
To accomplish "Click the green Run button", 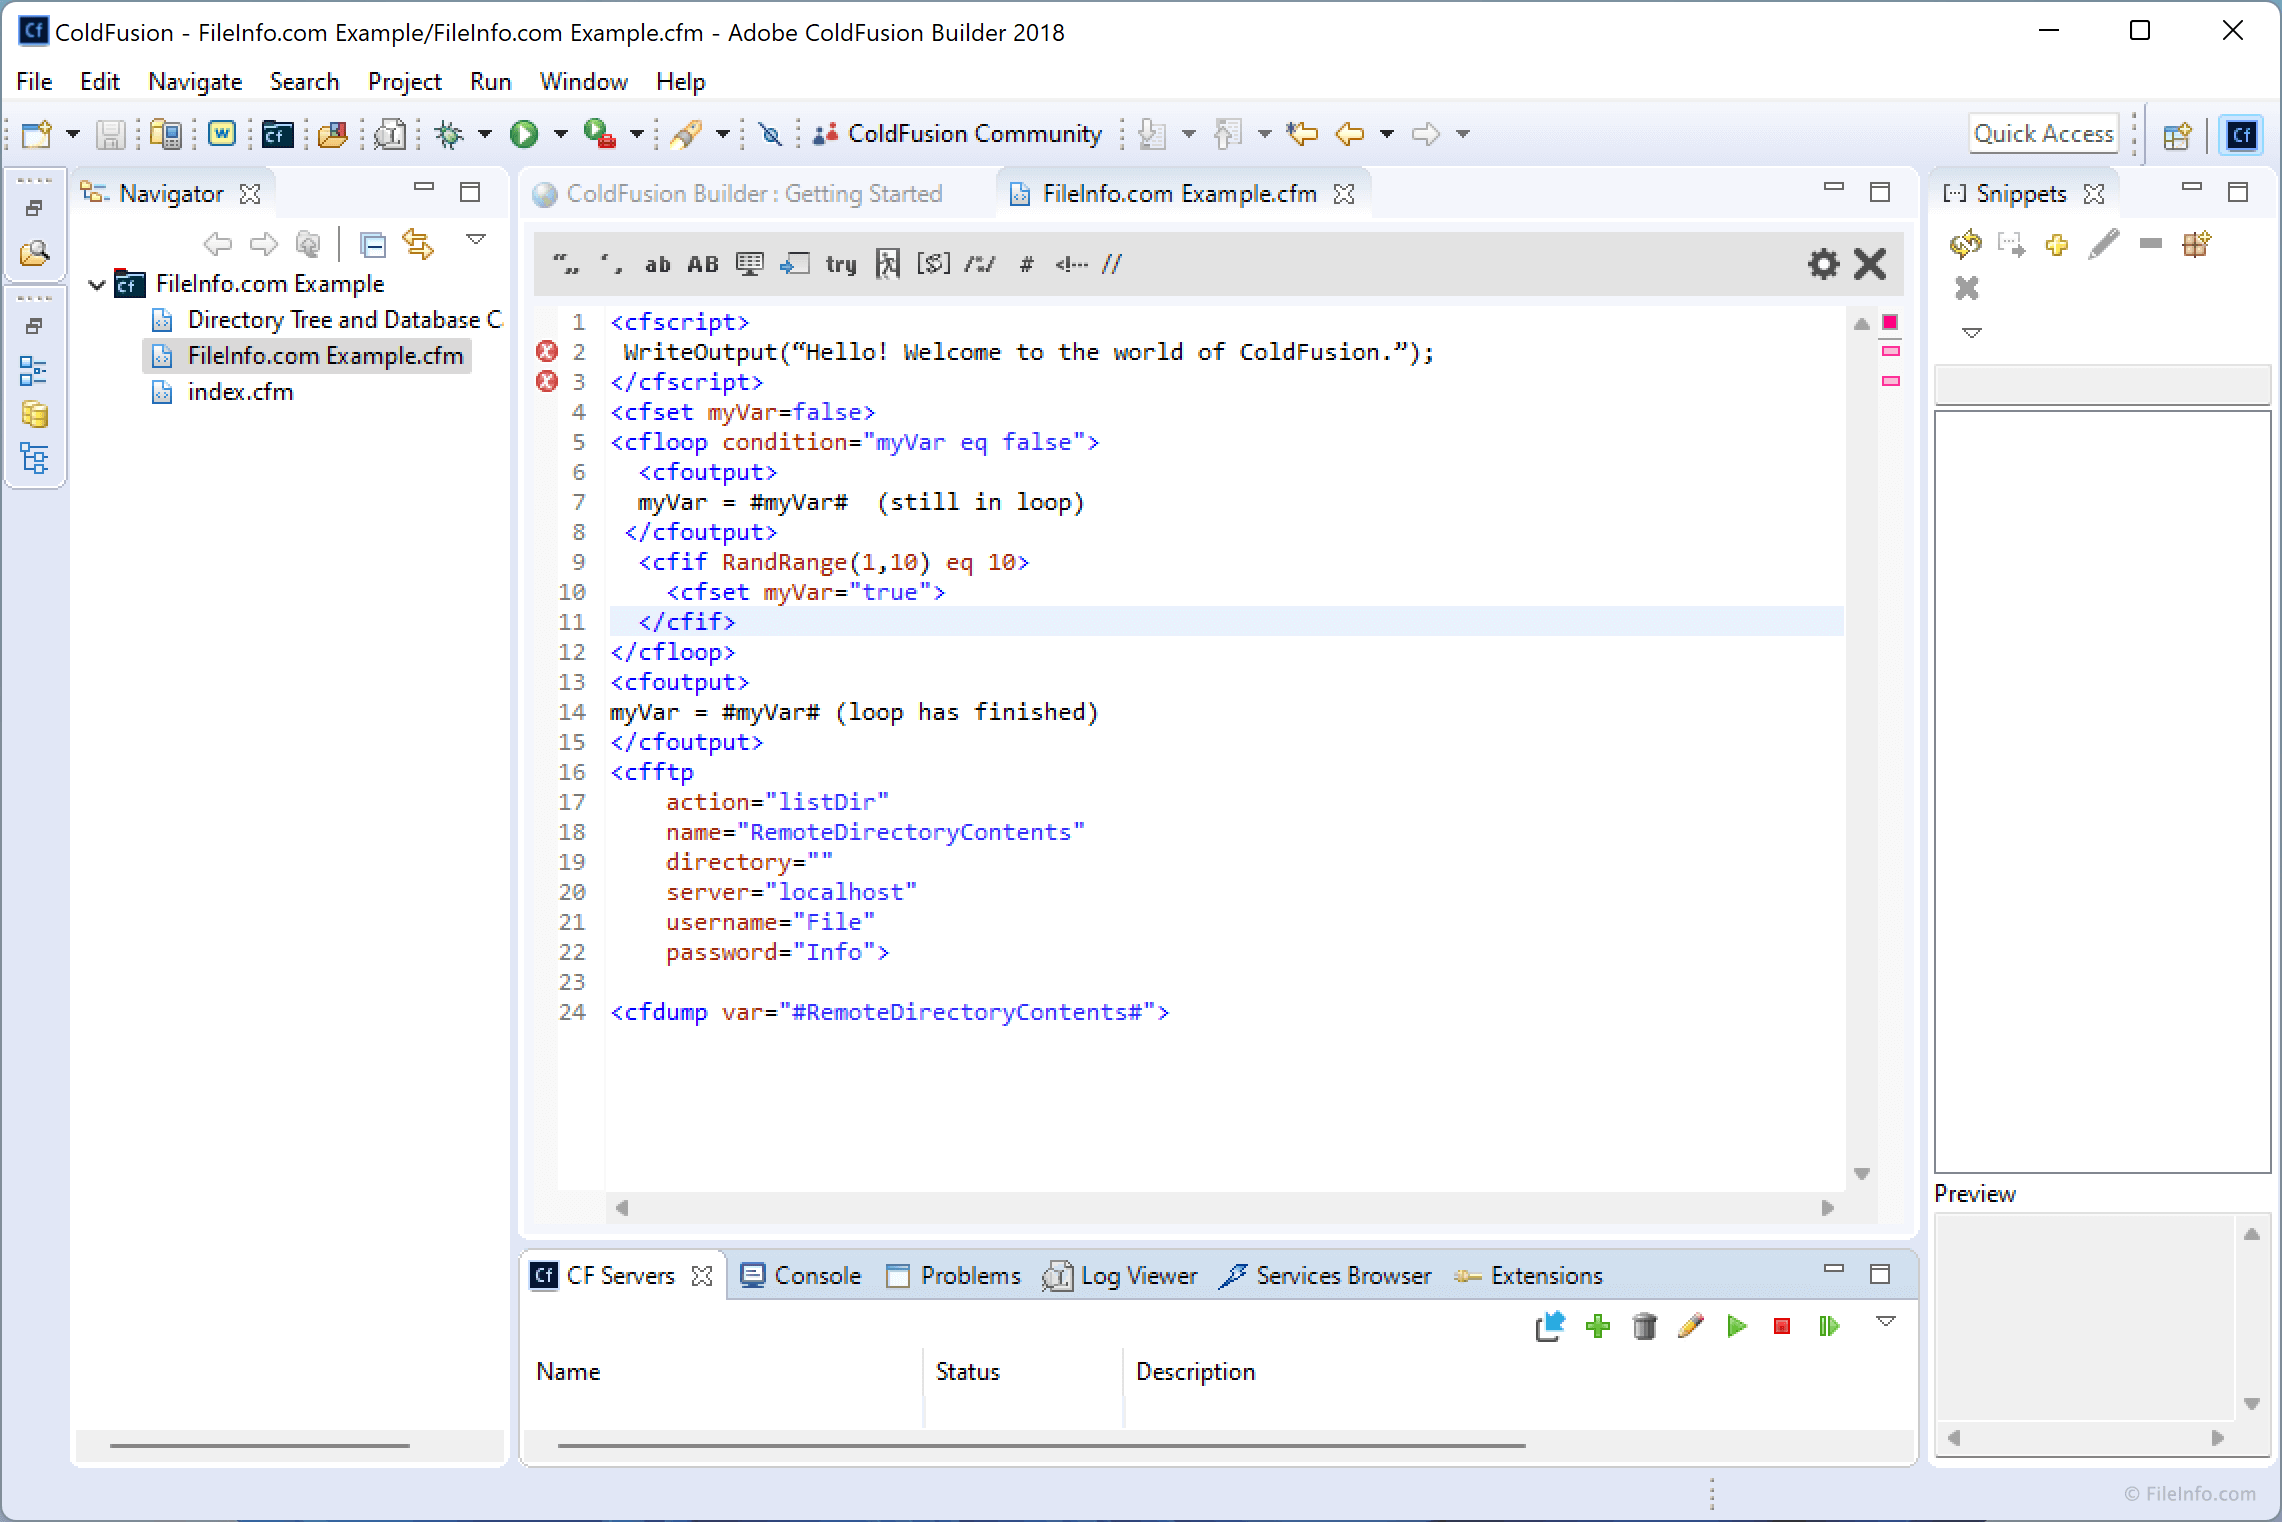I will [524, 134].
